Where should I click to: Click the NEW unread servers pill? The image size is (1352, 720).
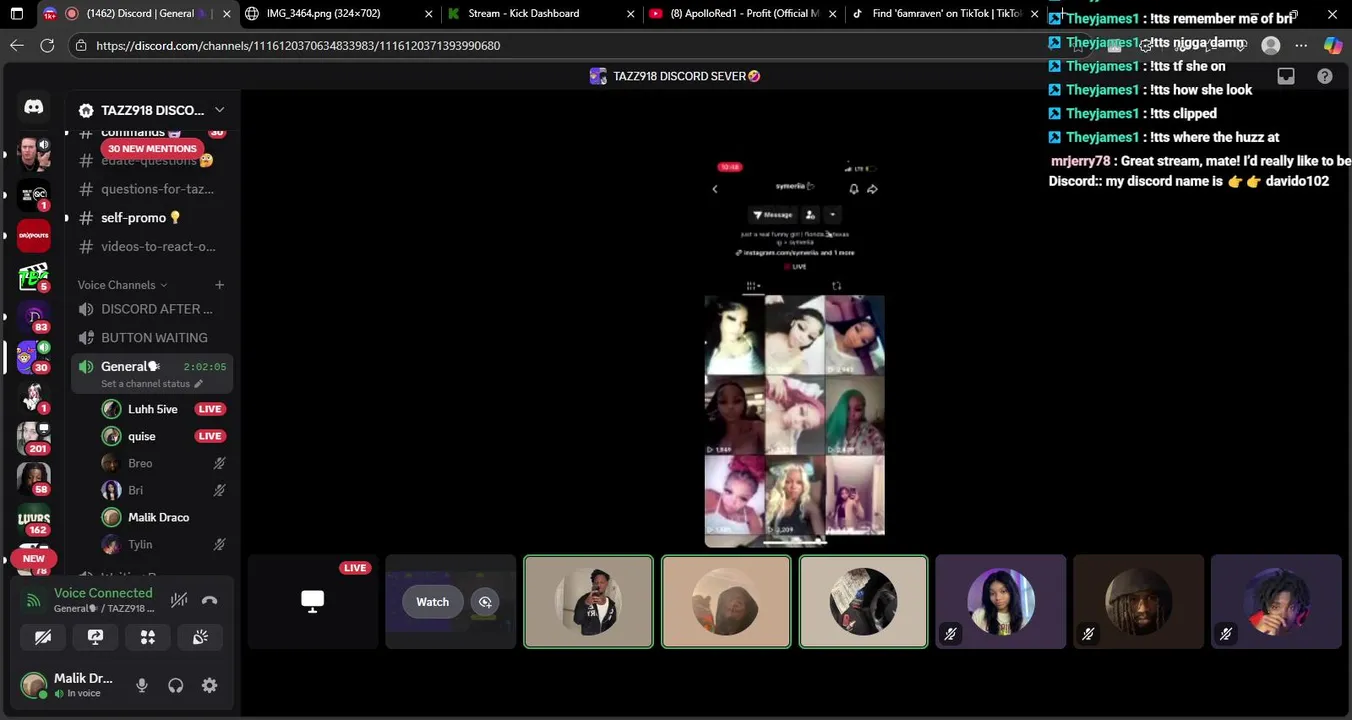point(34,559)
